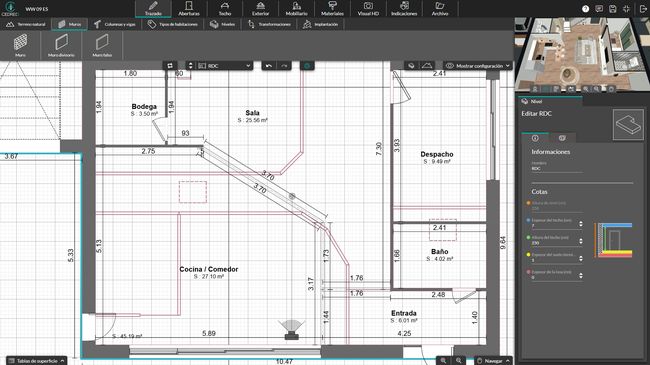650x365 pixels.
Task: Choose the Muro falso tool
Action: click(x=102, y=45)
